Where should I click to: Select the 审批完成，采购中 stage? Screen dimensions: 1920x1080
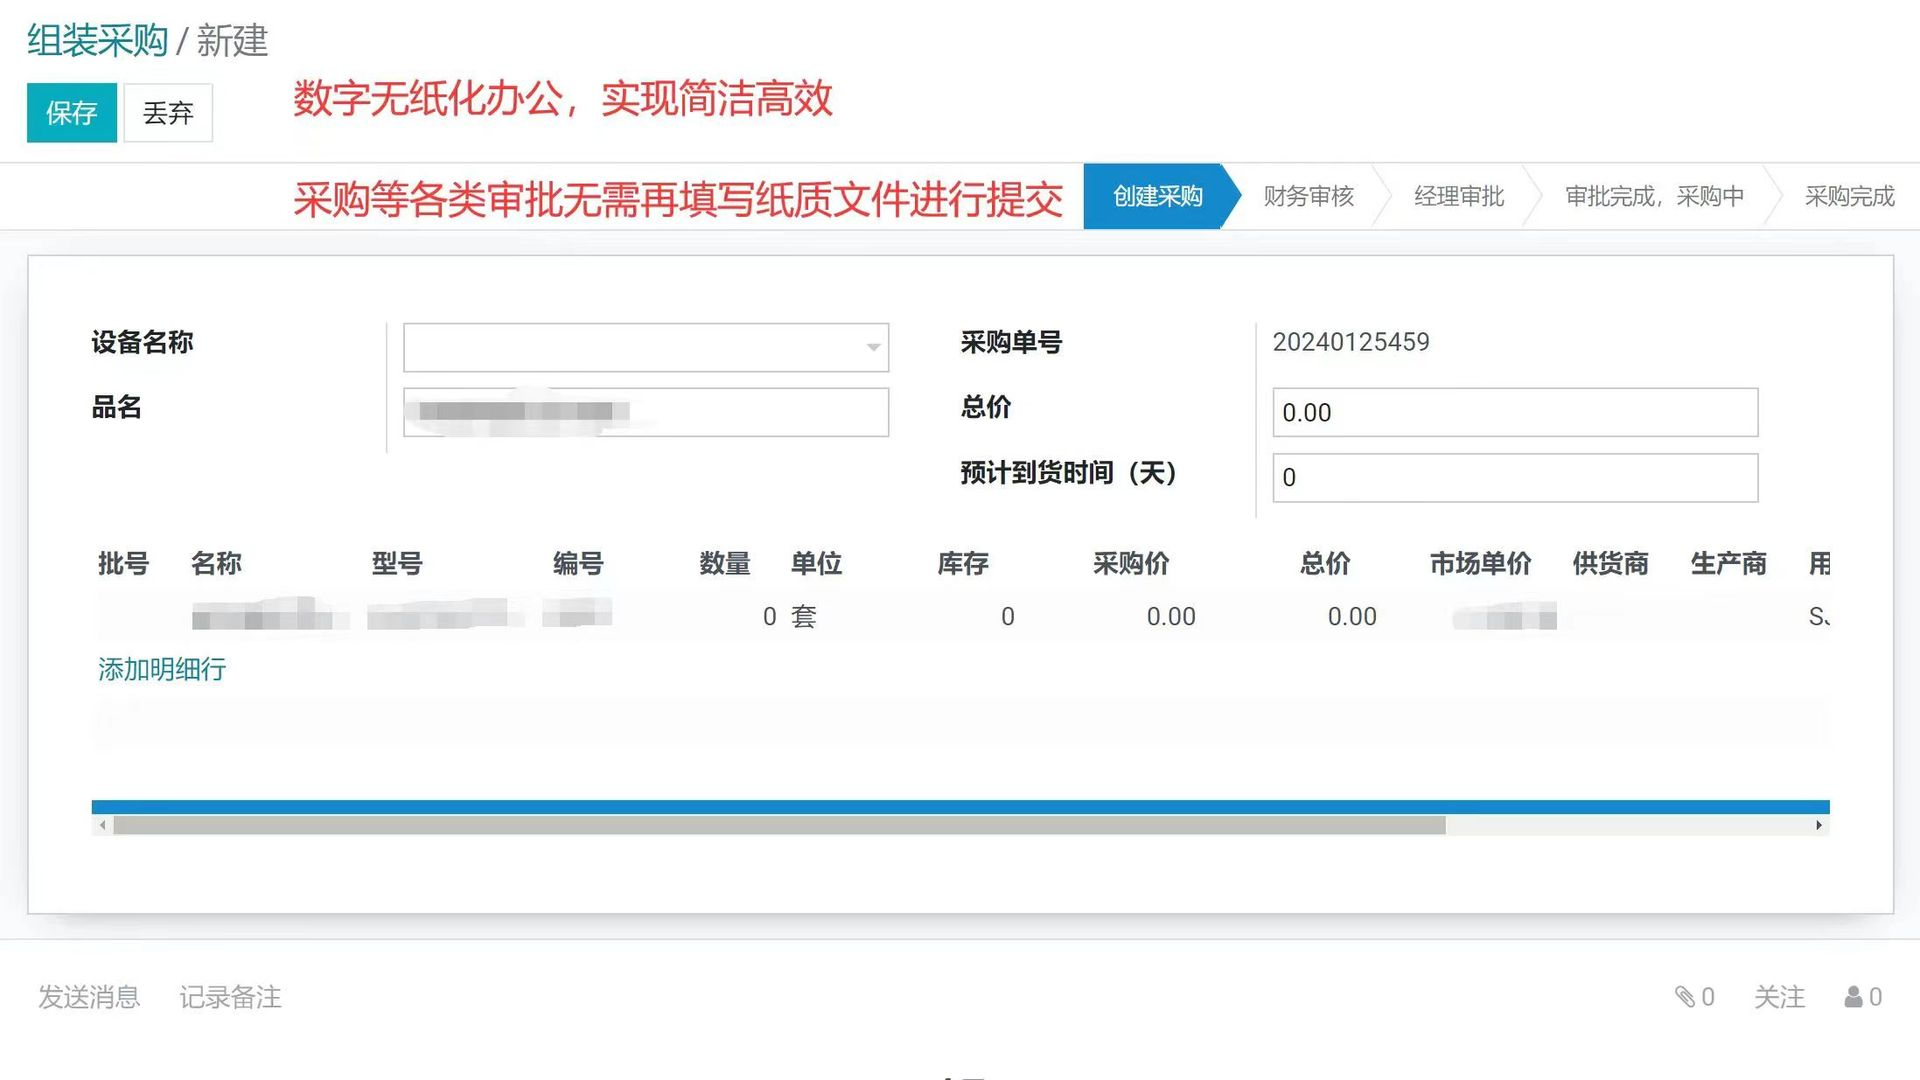click(1654, 197)
